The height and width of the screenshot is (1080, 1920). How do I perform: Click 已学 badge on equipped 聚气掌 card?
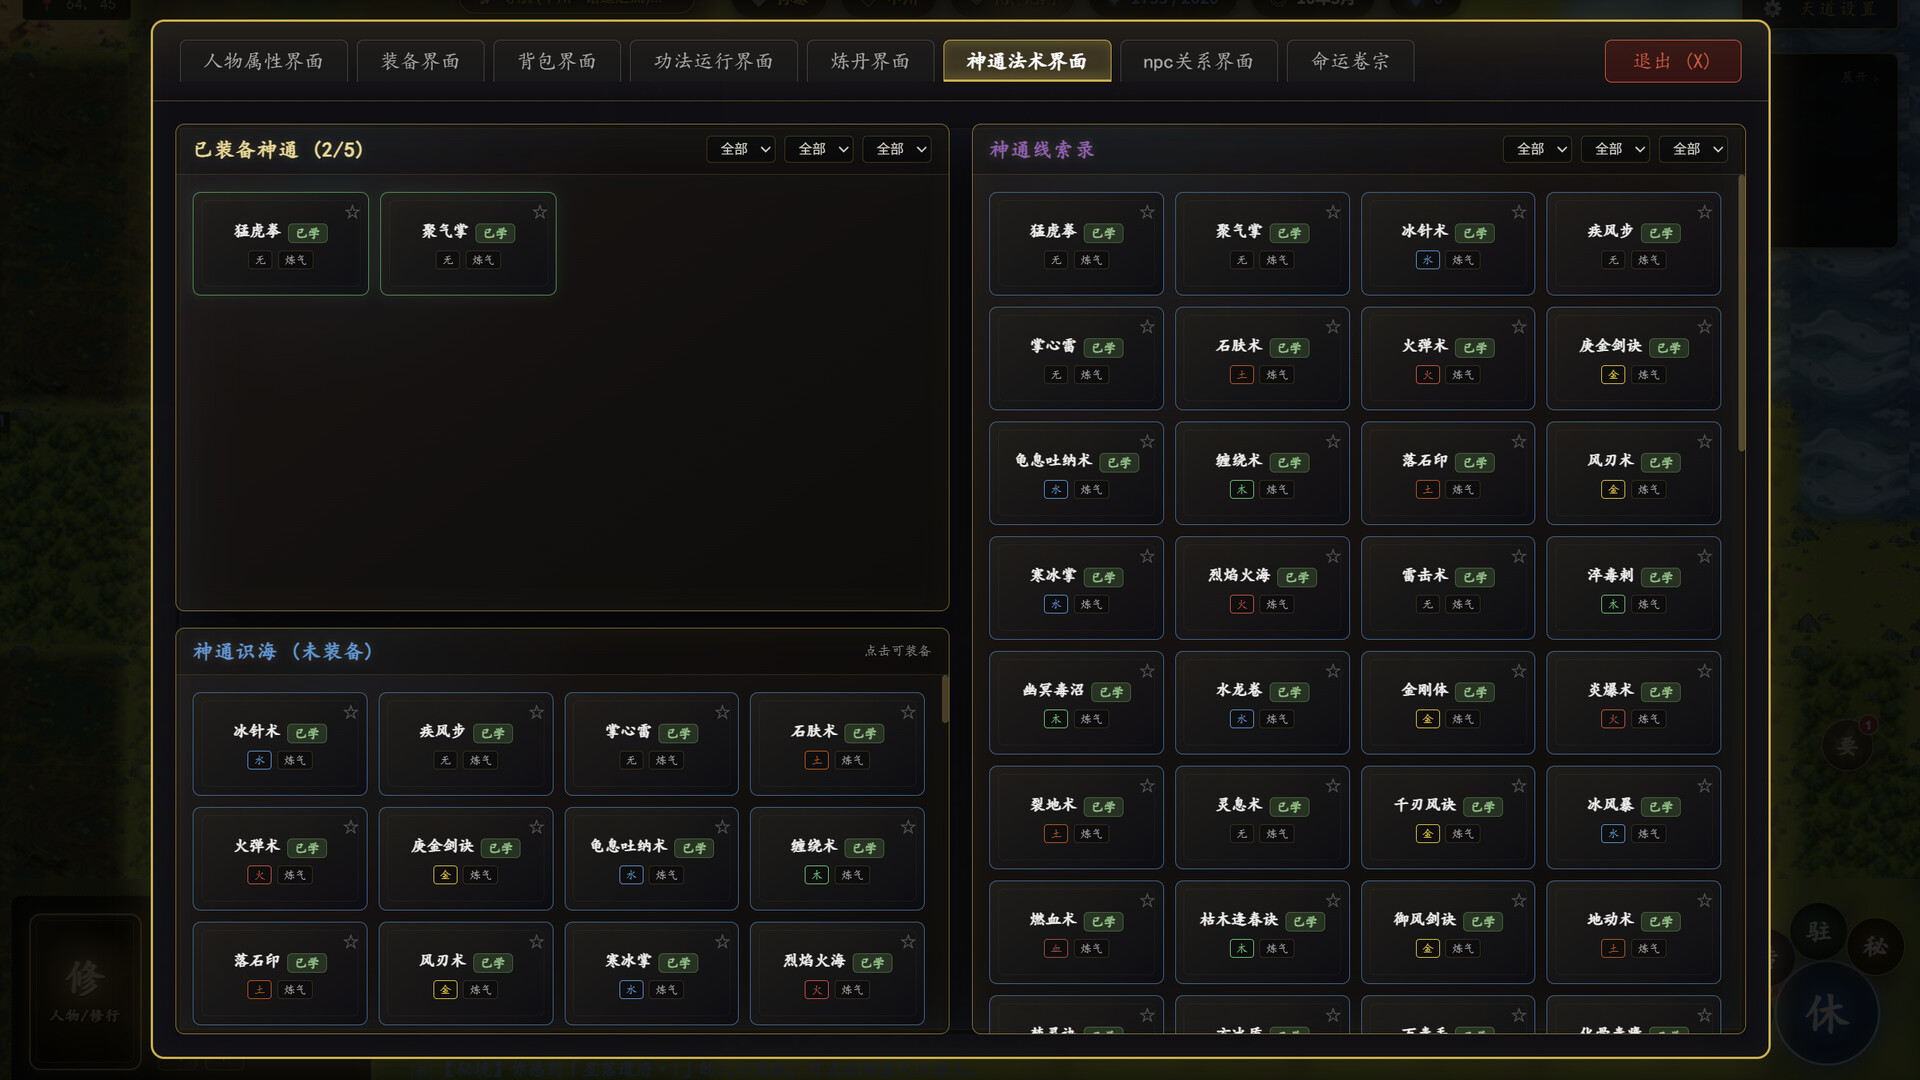pyautogui.click(x=495, y=233)
